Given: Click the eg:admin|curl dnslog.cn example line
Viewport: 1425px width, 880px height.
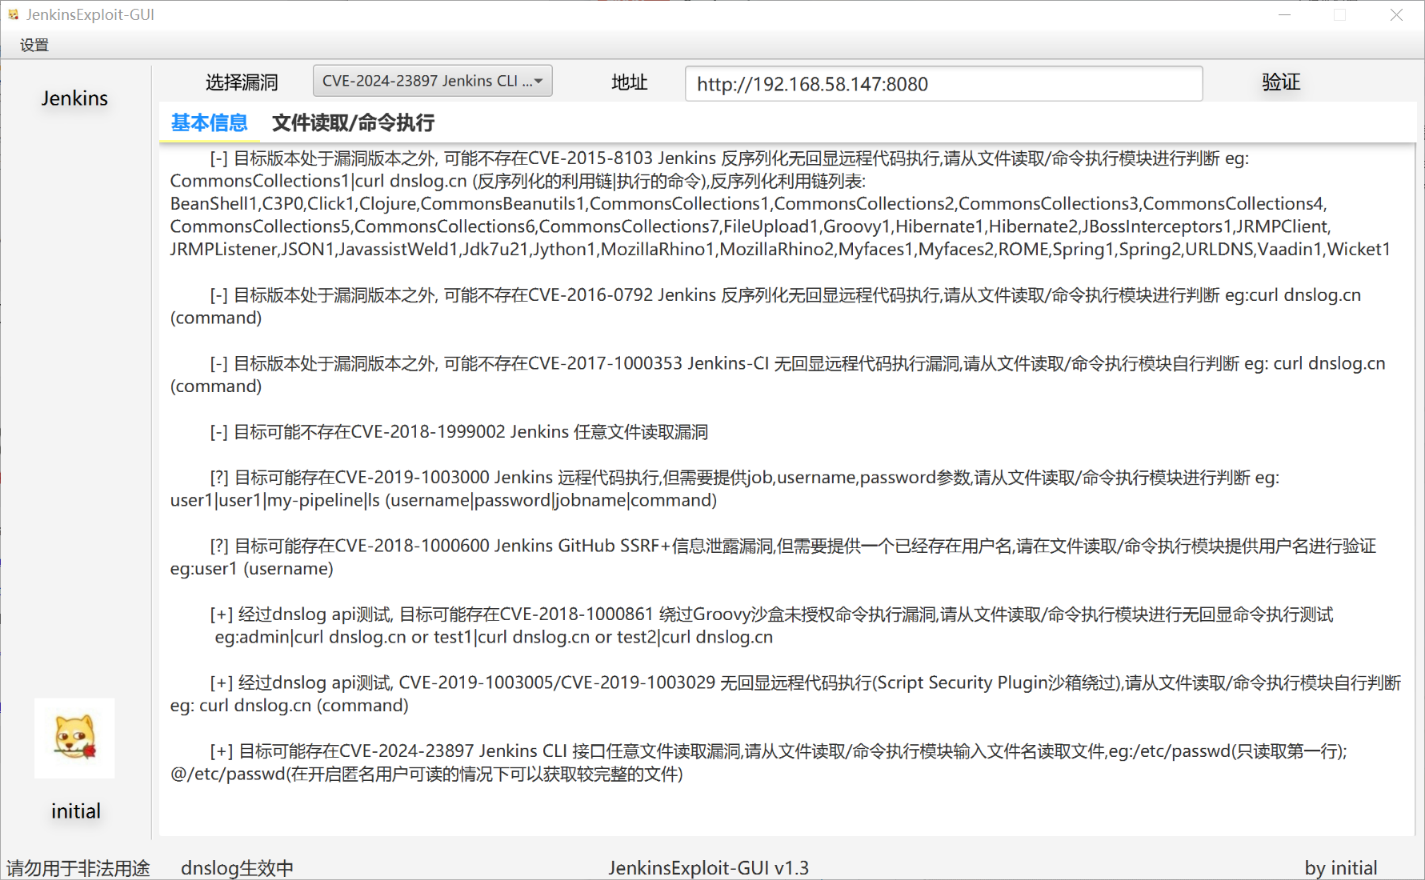Looking at the screenshot, I should coord(494,637).
